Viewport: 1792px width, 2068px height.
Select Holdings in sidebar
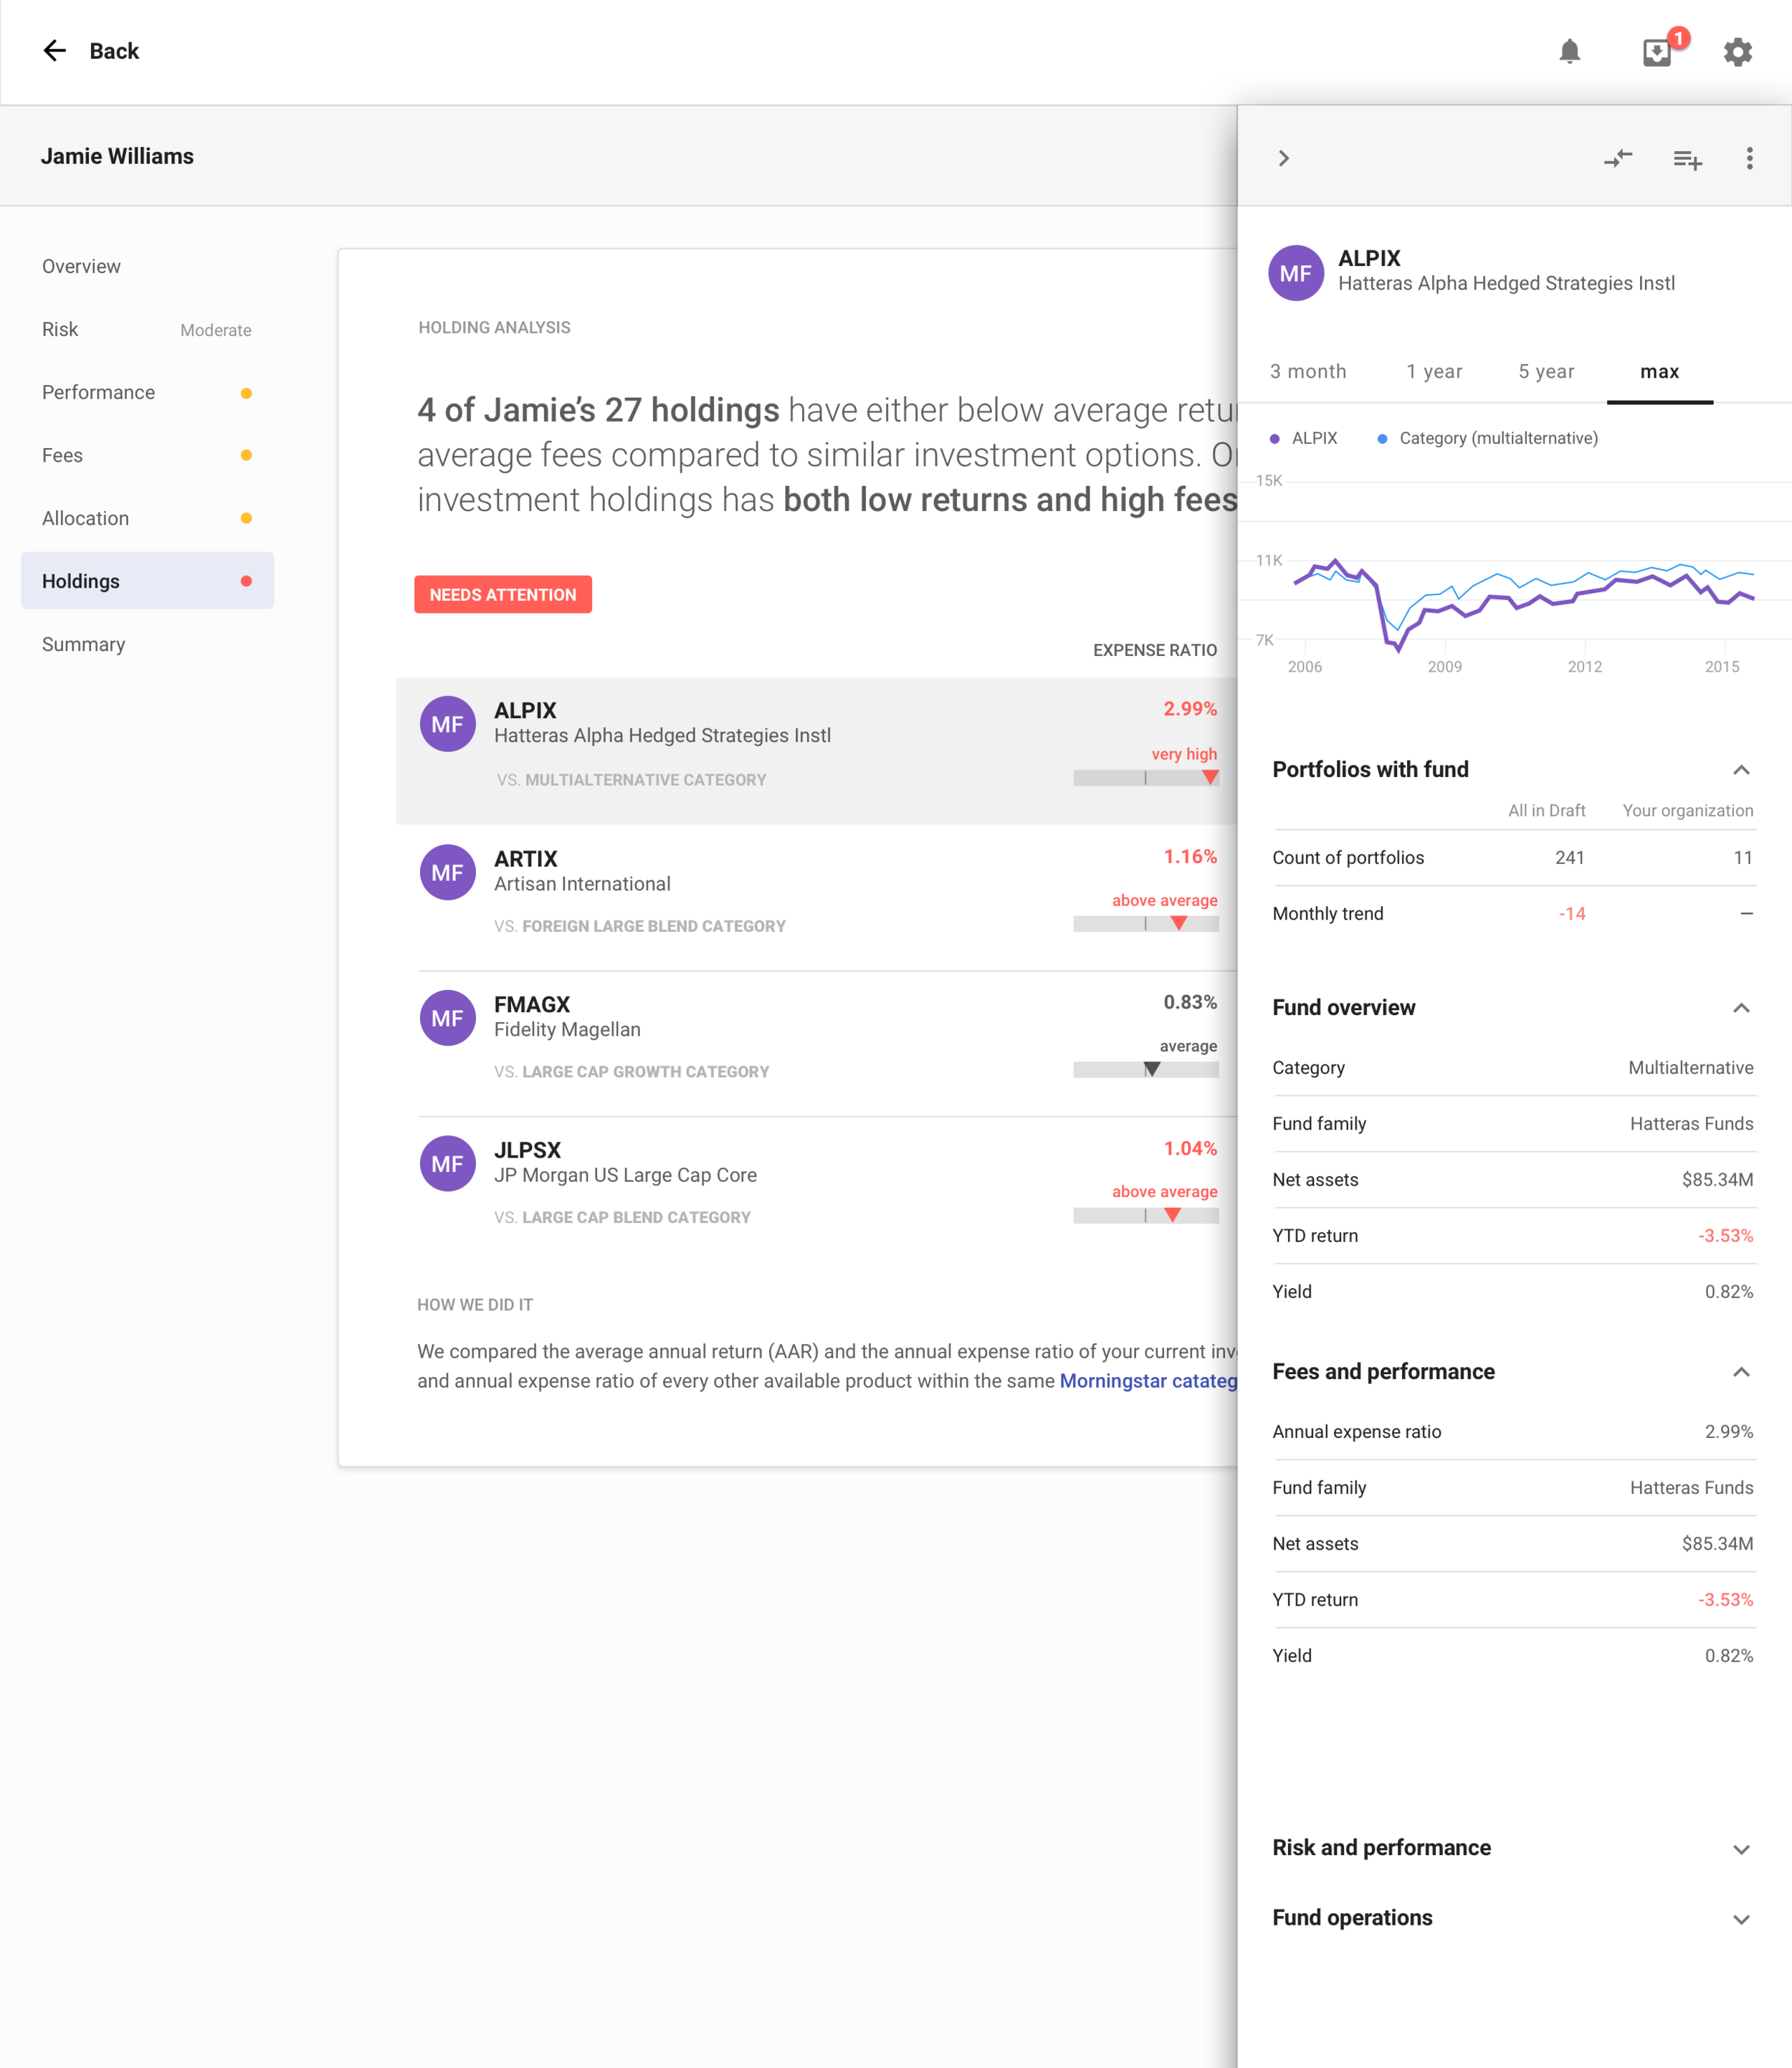tap(147, 581)
